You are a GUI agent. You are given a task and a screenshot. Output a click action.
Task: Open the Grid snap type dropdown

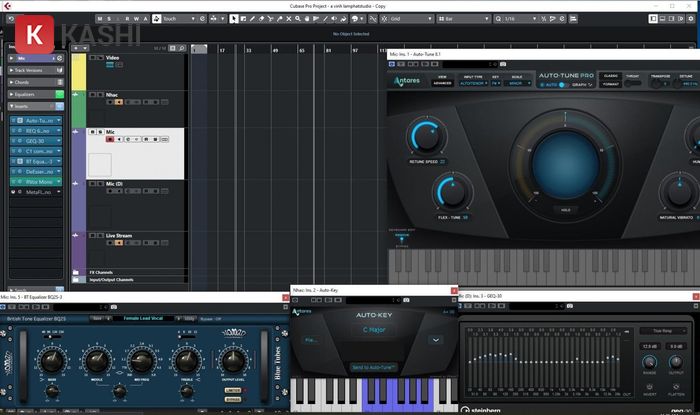point(411,19)
